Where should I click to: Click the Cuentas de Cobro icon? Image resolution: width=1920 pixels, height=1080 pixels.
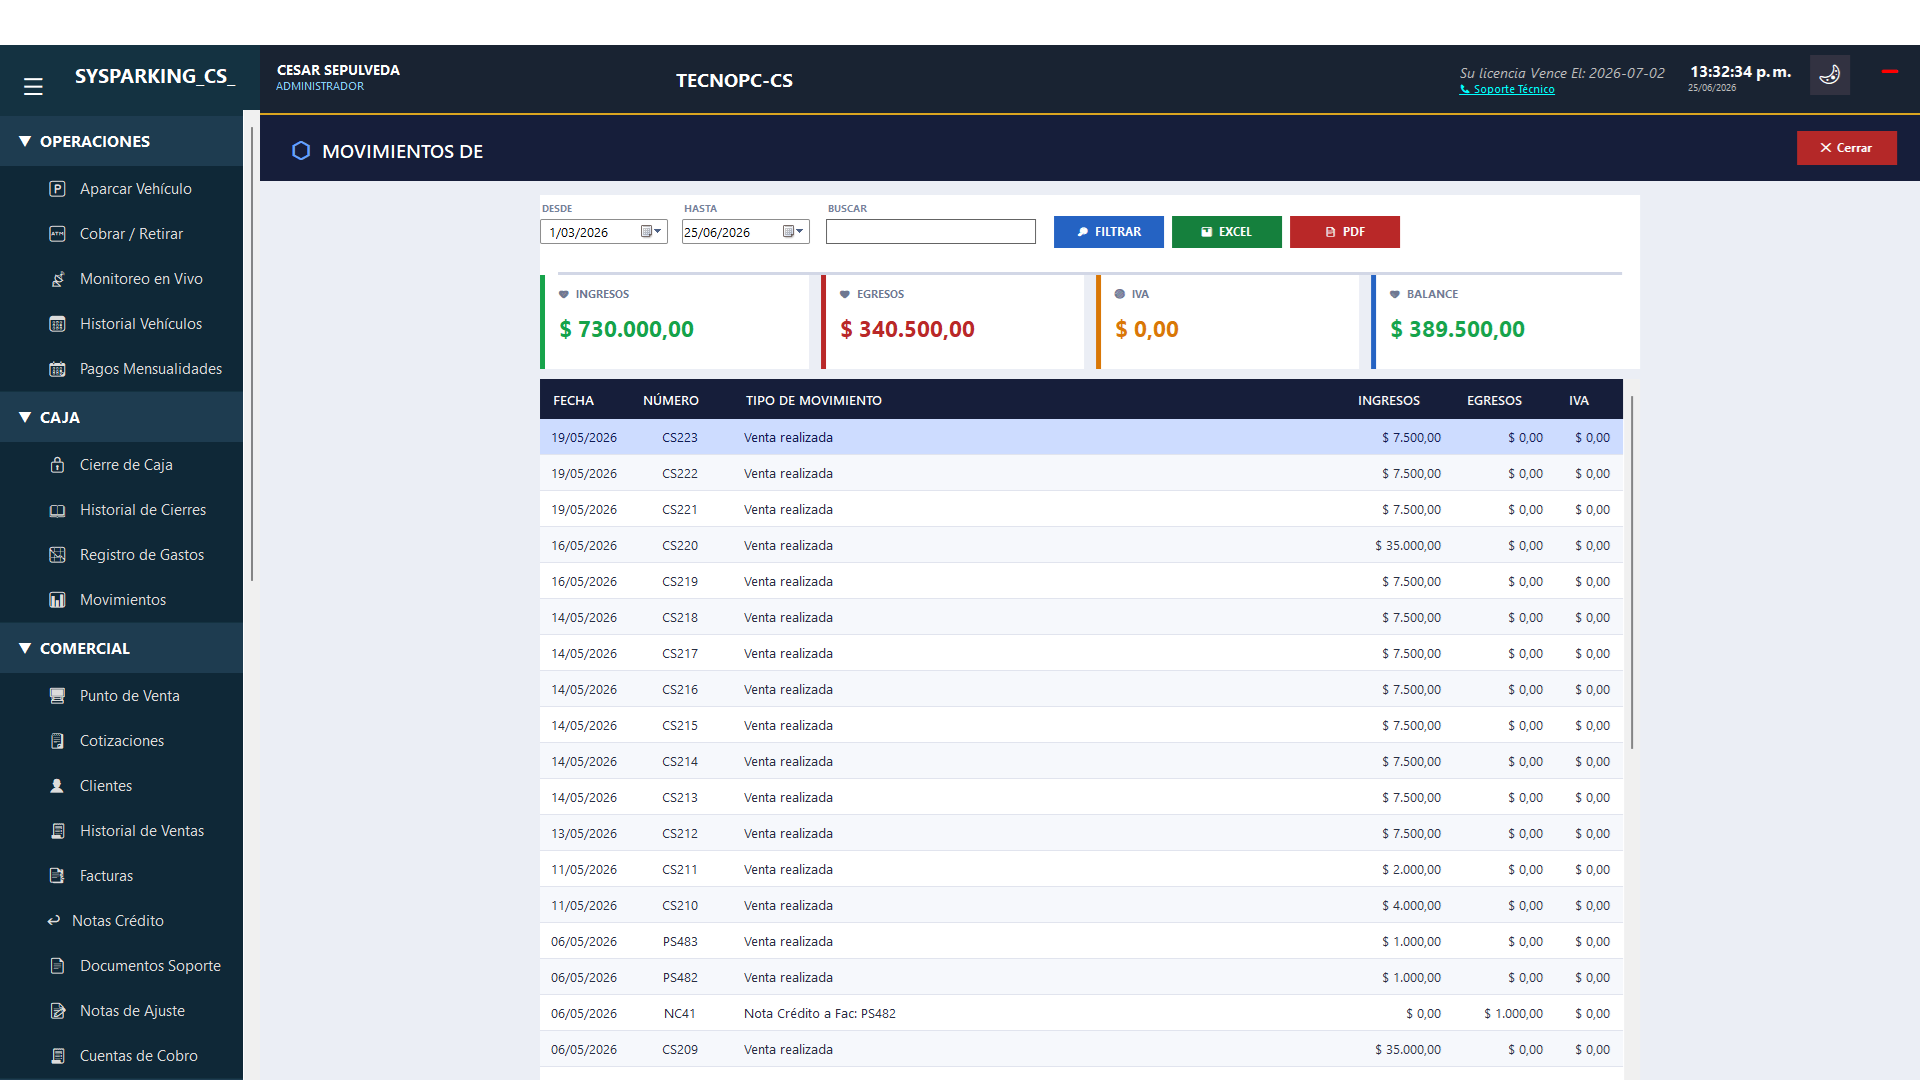pos(57,1056)
